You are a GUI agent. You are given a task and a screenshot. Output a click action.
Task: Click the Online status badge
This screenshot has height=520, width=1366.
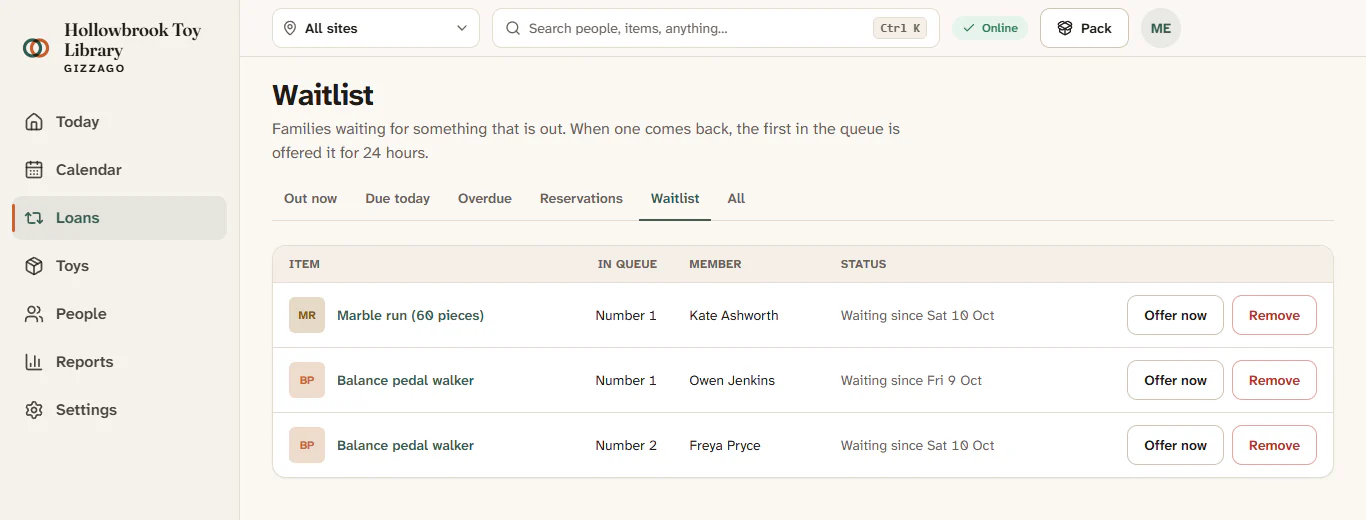[990, 28]
